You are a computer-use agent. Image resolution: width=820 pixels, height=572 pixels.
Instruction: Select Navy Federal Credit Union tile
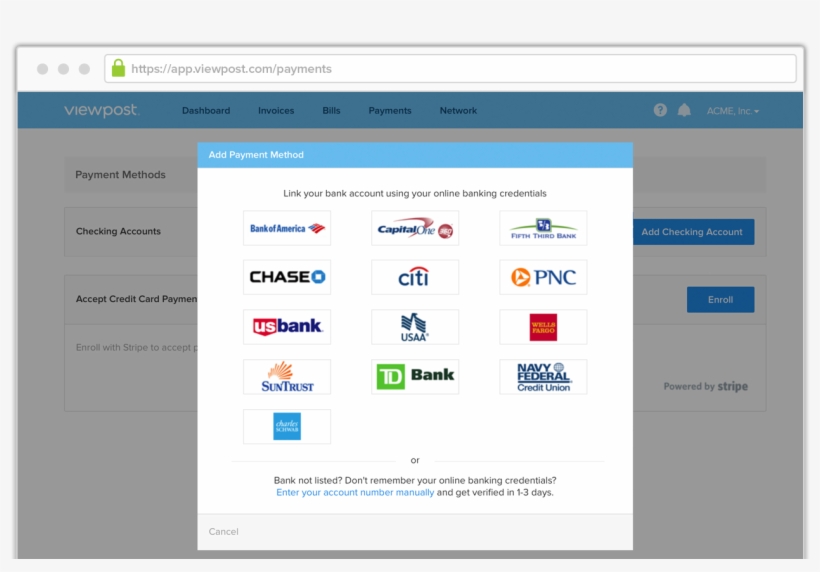(x=543, y=376)
